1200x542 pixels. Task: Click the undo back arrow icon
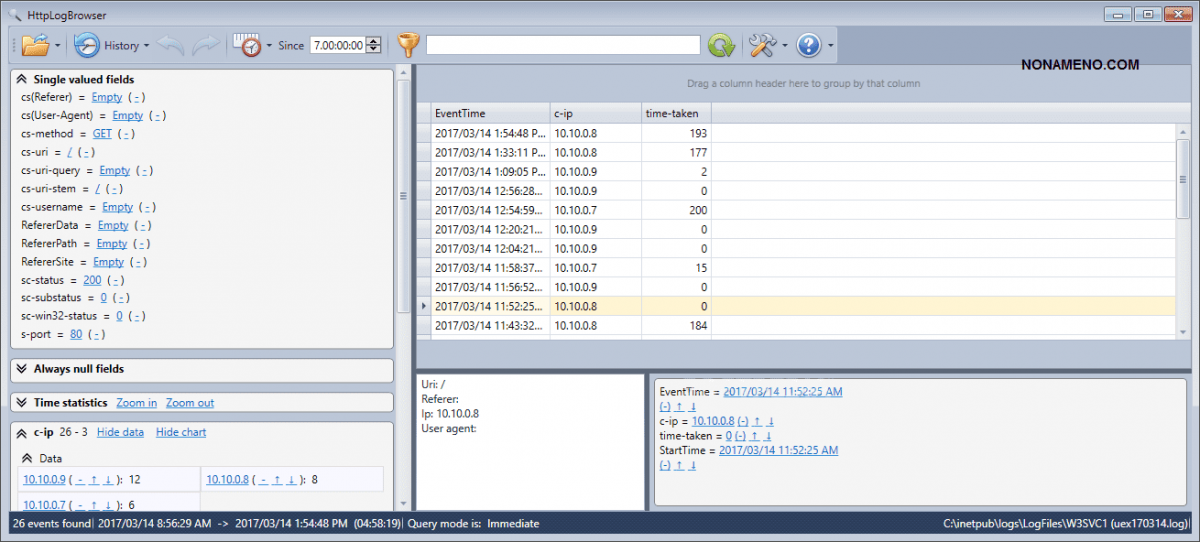coord(171,45)
